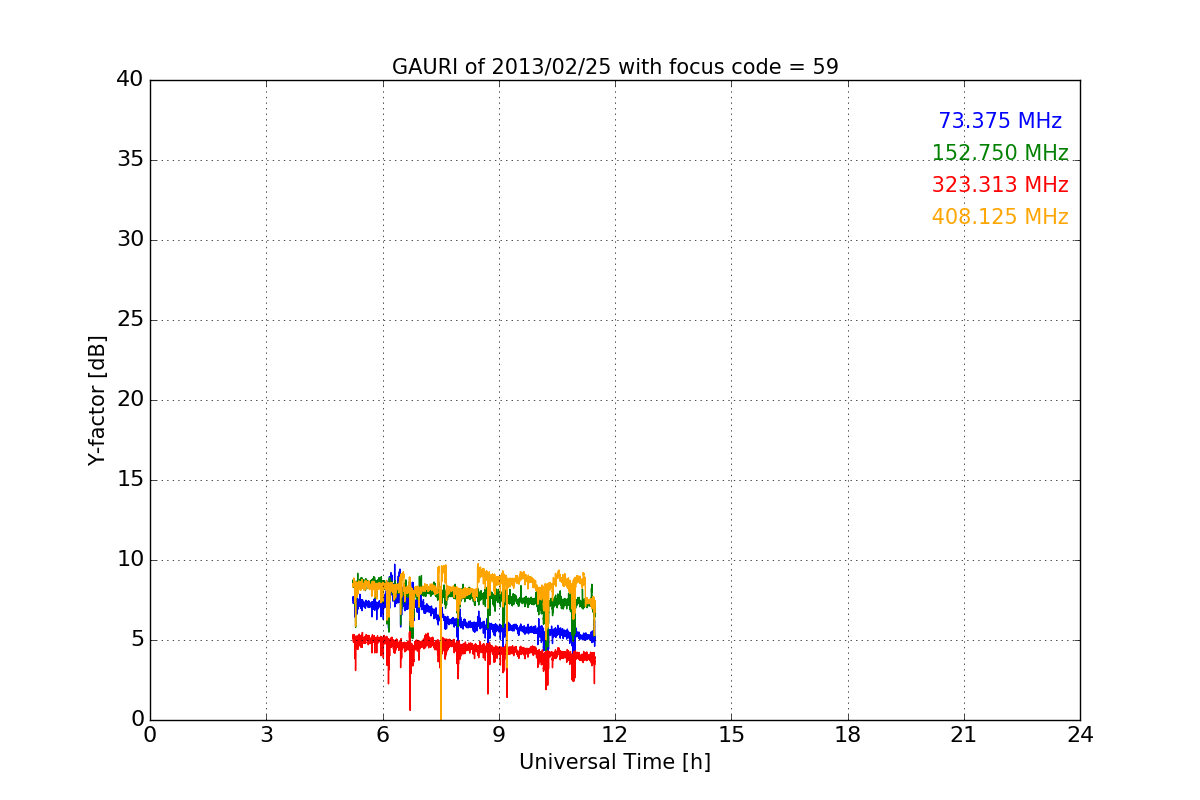Click the x-axis tick label 24
Screen dimensions: 1200x800
pyautogui.click(x=1080, y=735)
